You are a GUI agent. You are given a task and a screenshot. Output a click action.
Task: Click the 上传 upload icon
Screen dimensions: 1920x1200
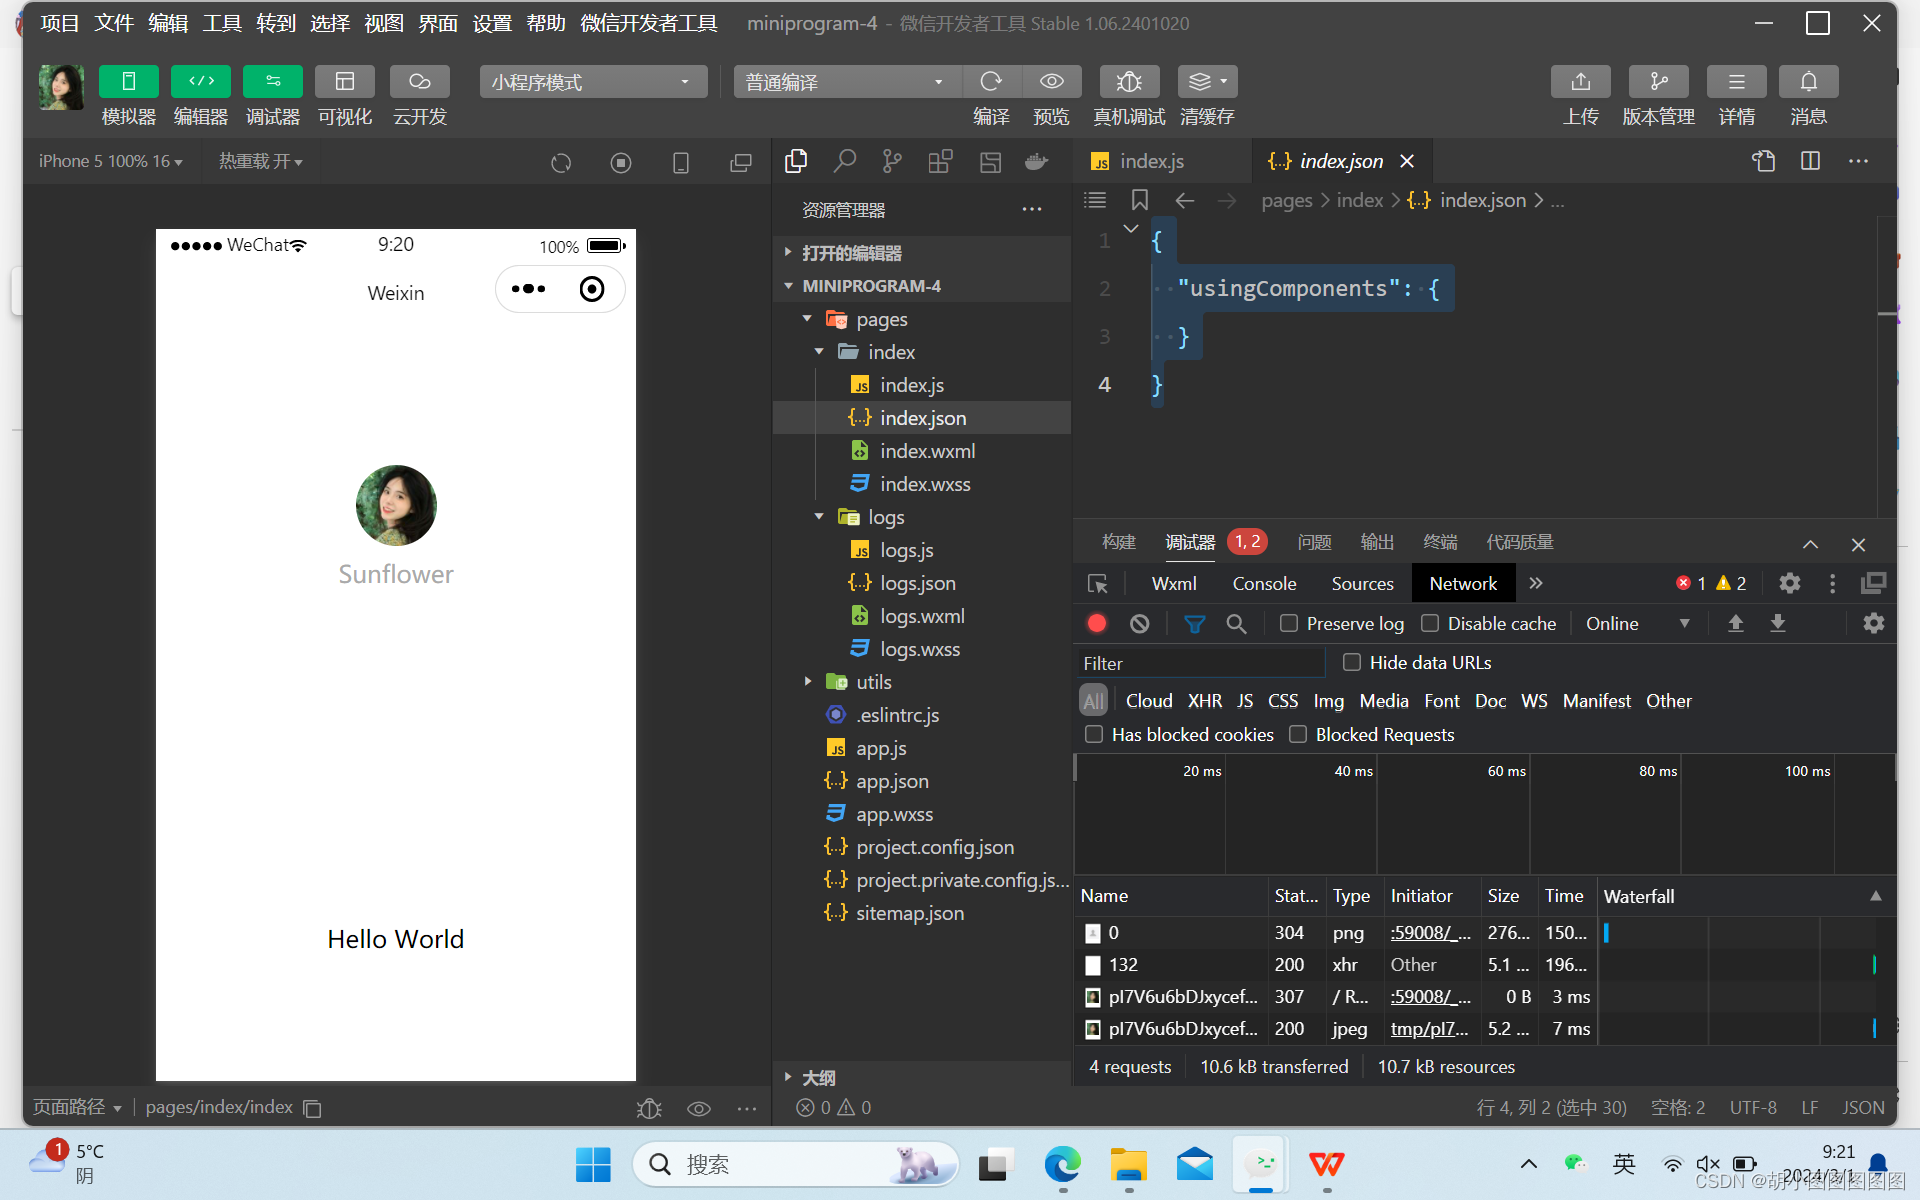pyautogui.click(x=1580, y=82)
